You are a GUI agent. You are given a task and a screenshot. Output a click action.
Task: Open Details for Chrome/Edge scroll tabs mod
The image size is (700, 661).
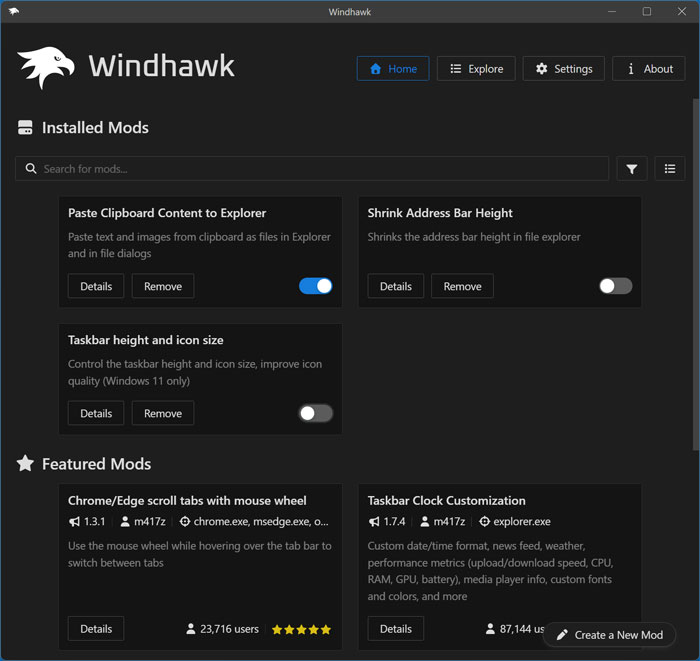[96, 629]
